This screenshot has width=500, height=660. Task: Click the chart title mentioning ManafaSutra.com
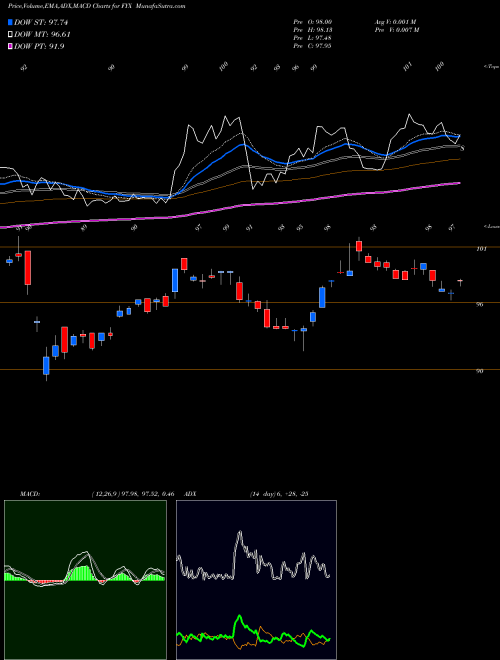click(x=97, y=7)
